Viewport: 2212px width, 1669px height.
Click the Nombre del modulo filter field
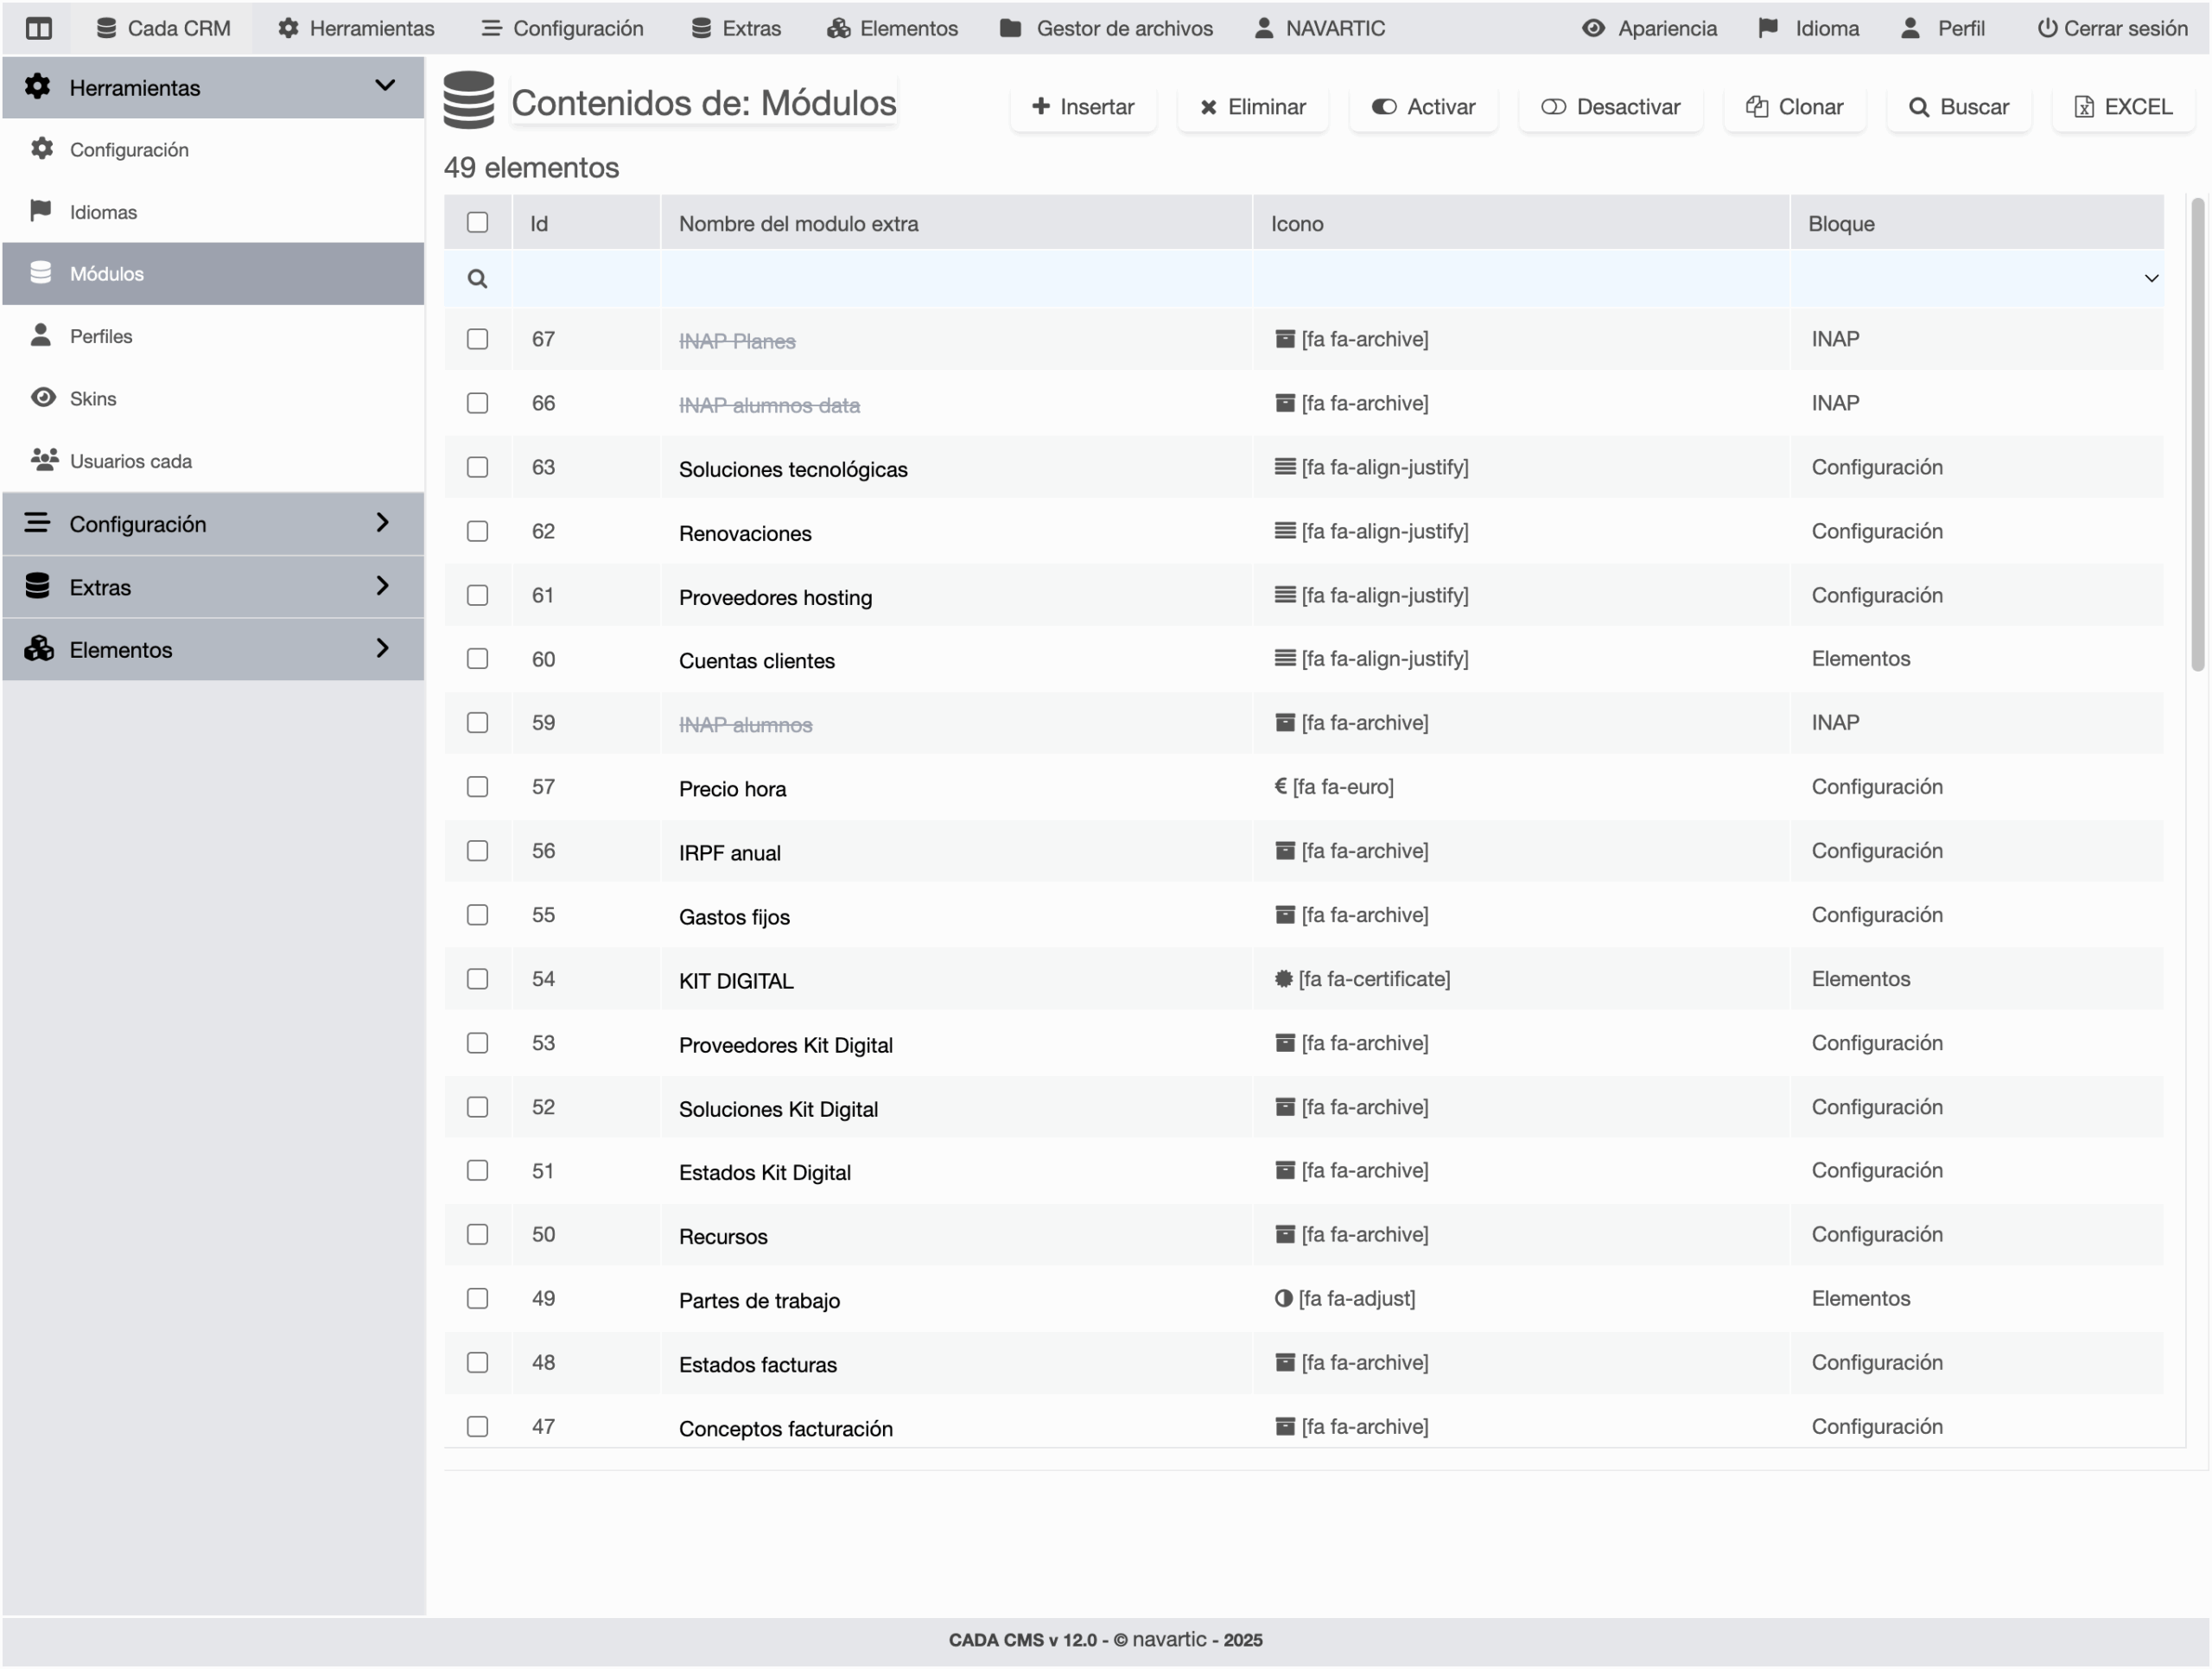[955, 279]
